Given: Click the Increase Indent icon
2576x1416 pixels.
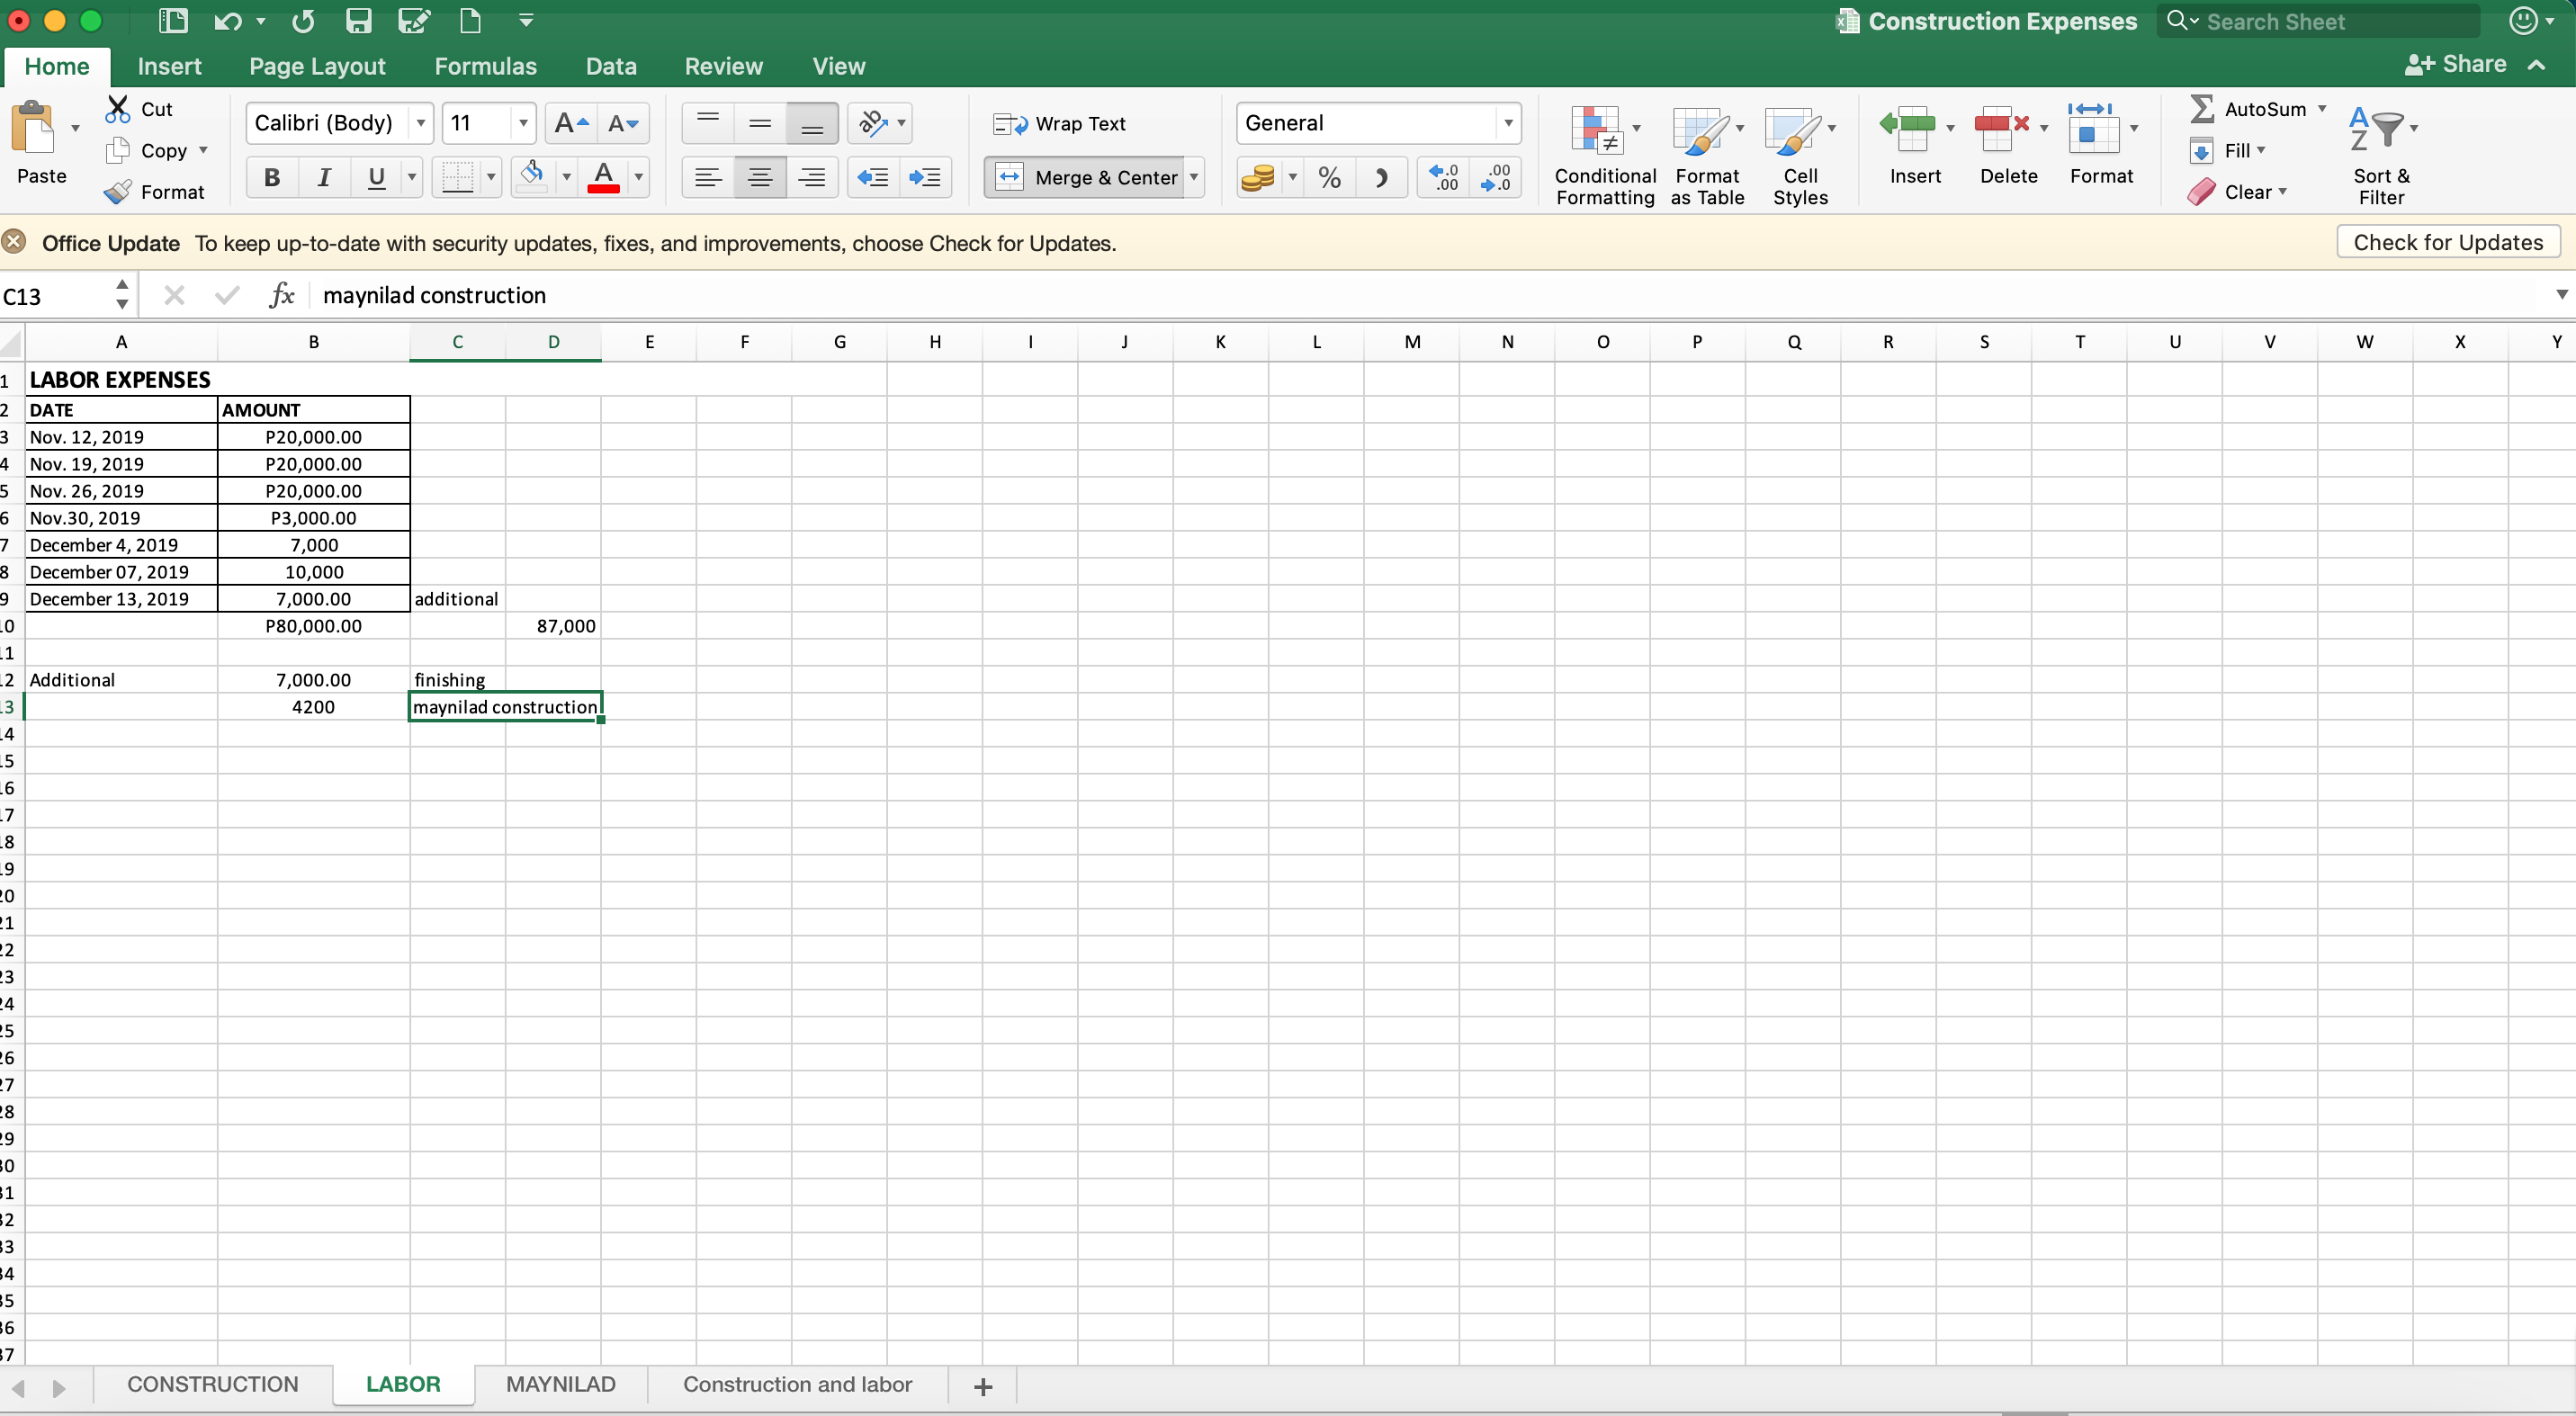Looking at the screenshot, I should pos(924,177).
